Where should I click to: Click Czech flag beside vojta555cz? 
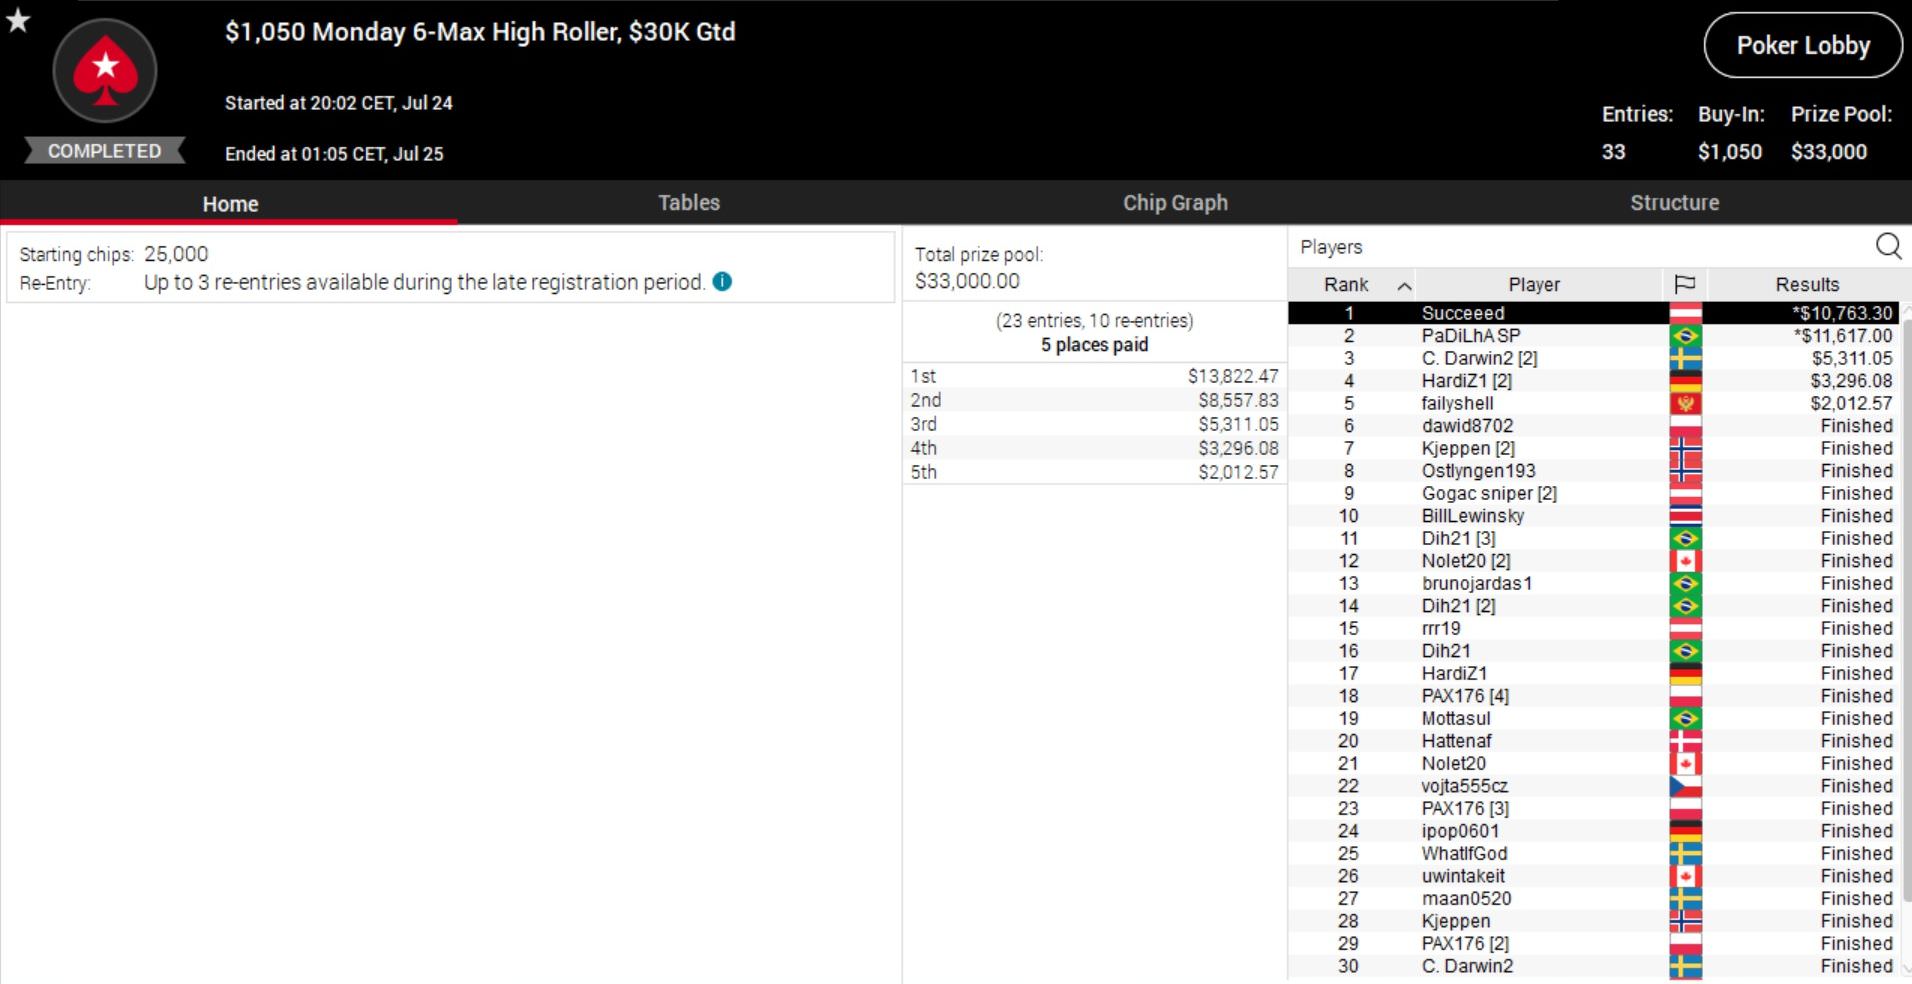coord(1685,787)
